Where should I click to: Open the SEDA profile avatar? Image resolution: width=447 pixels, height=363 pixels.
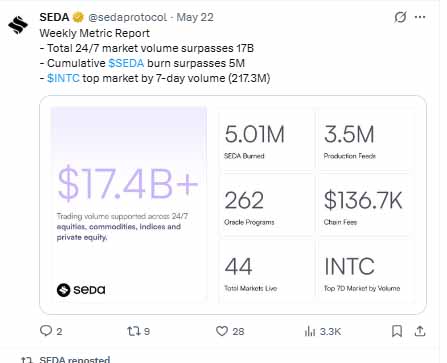coord(18,25)
